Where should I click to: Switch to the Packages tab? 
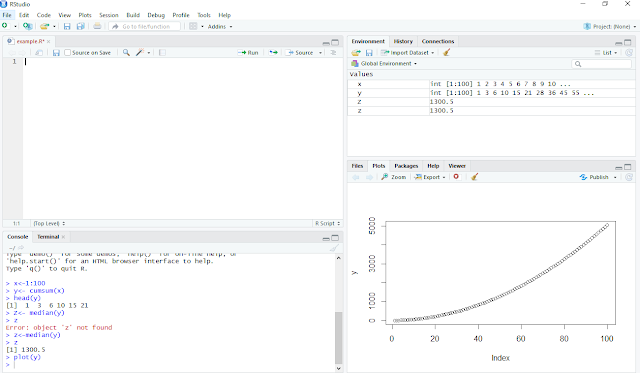(406, 166)
